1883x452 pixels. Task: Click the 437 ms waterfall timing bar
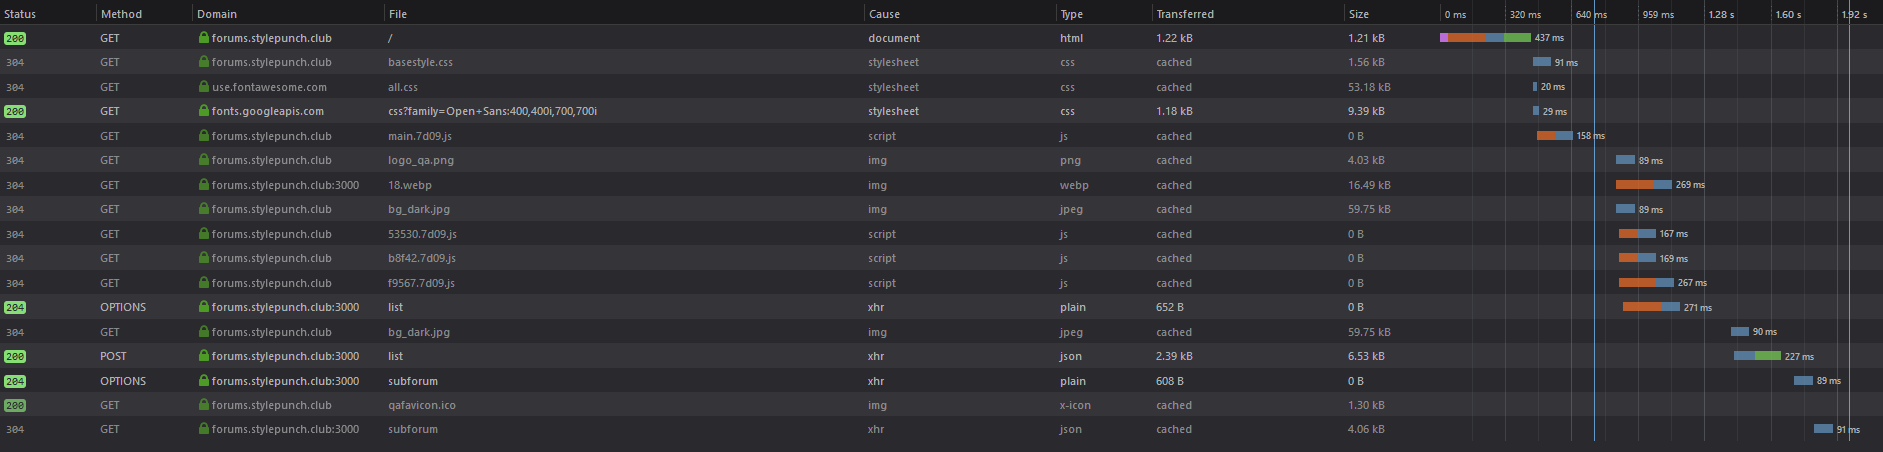coord(1485,38)
